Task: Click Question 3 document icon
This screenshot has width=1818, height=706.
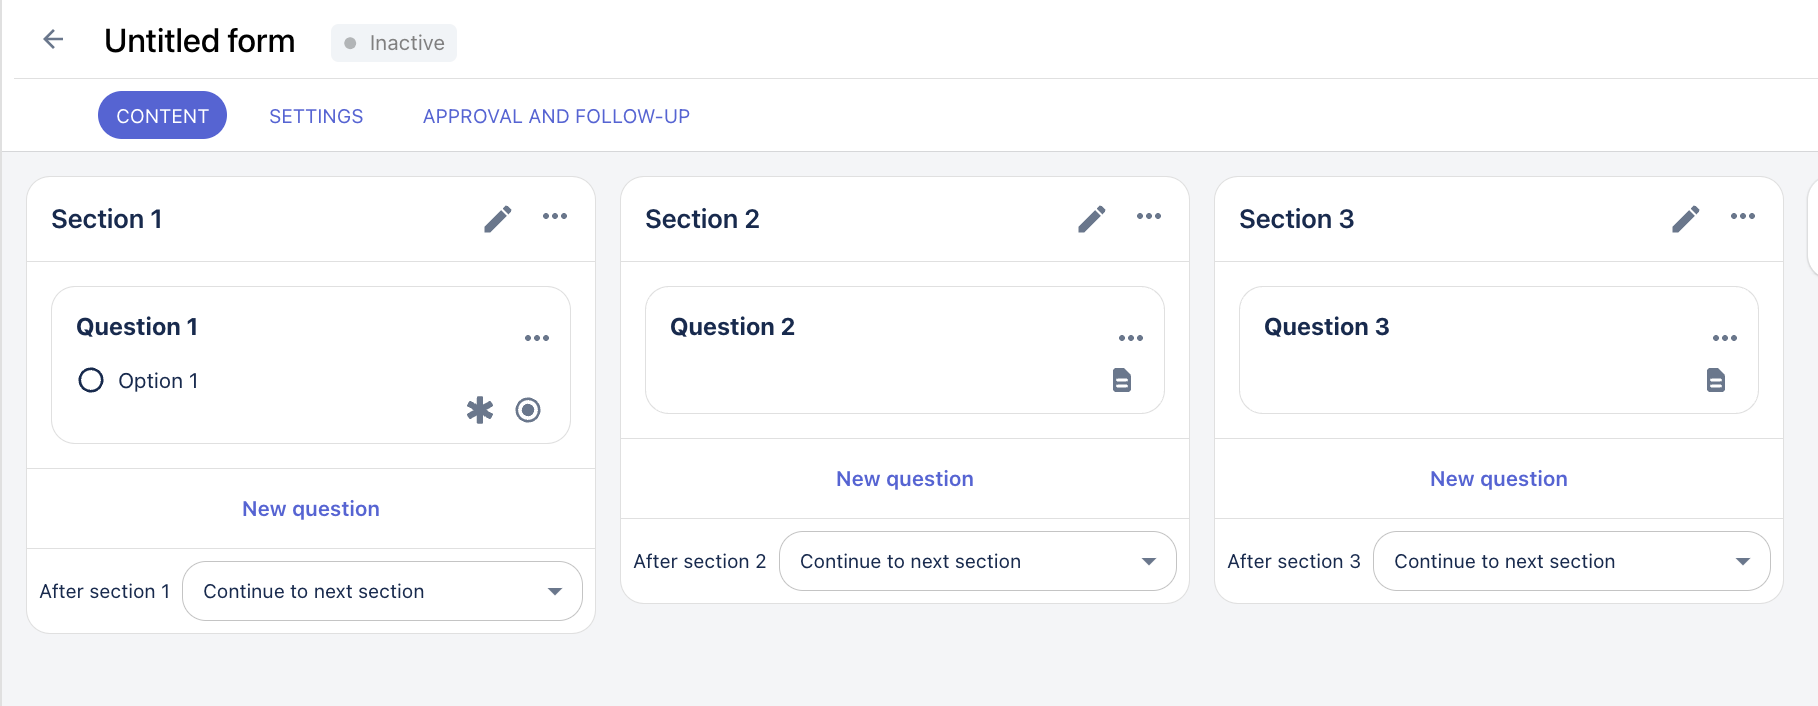Action: (1716, 380)
